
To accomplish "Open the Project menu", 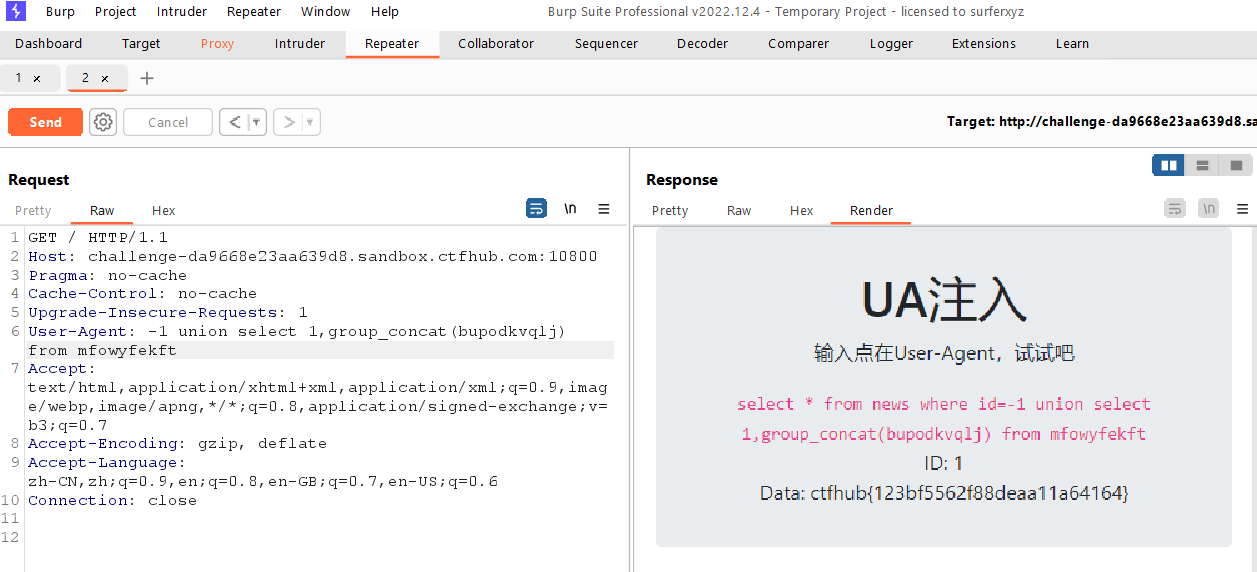I will [x=116, y=12].
